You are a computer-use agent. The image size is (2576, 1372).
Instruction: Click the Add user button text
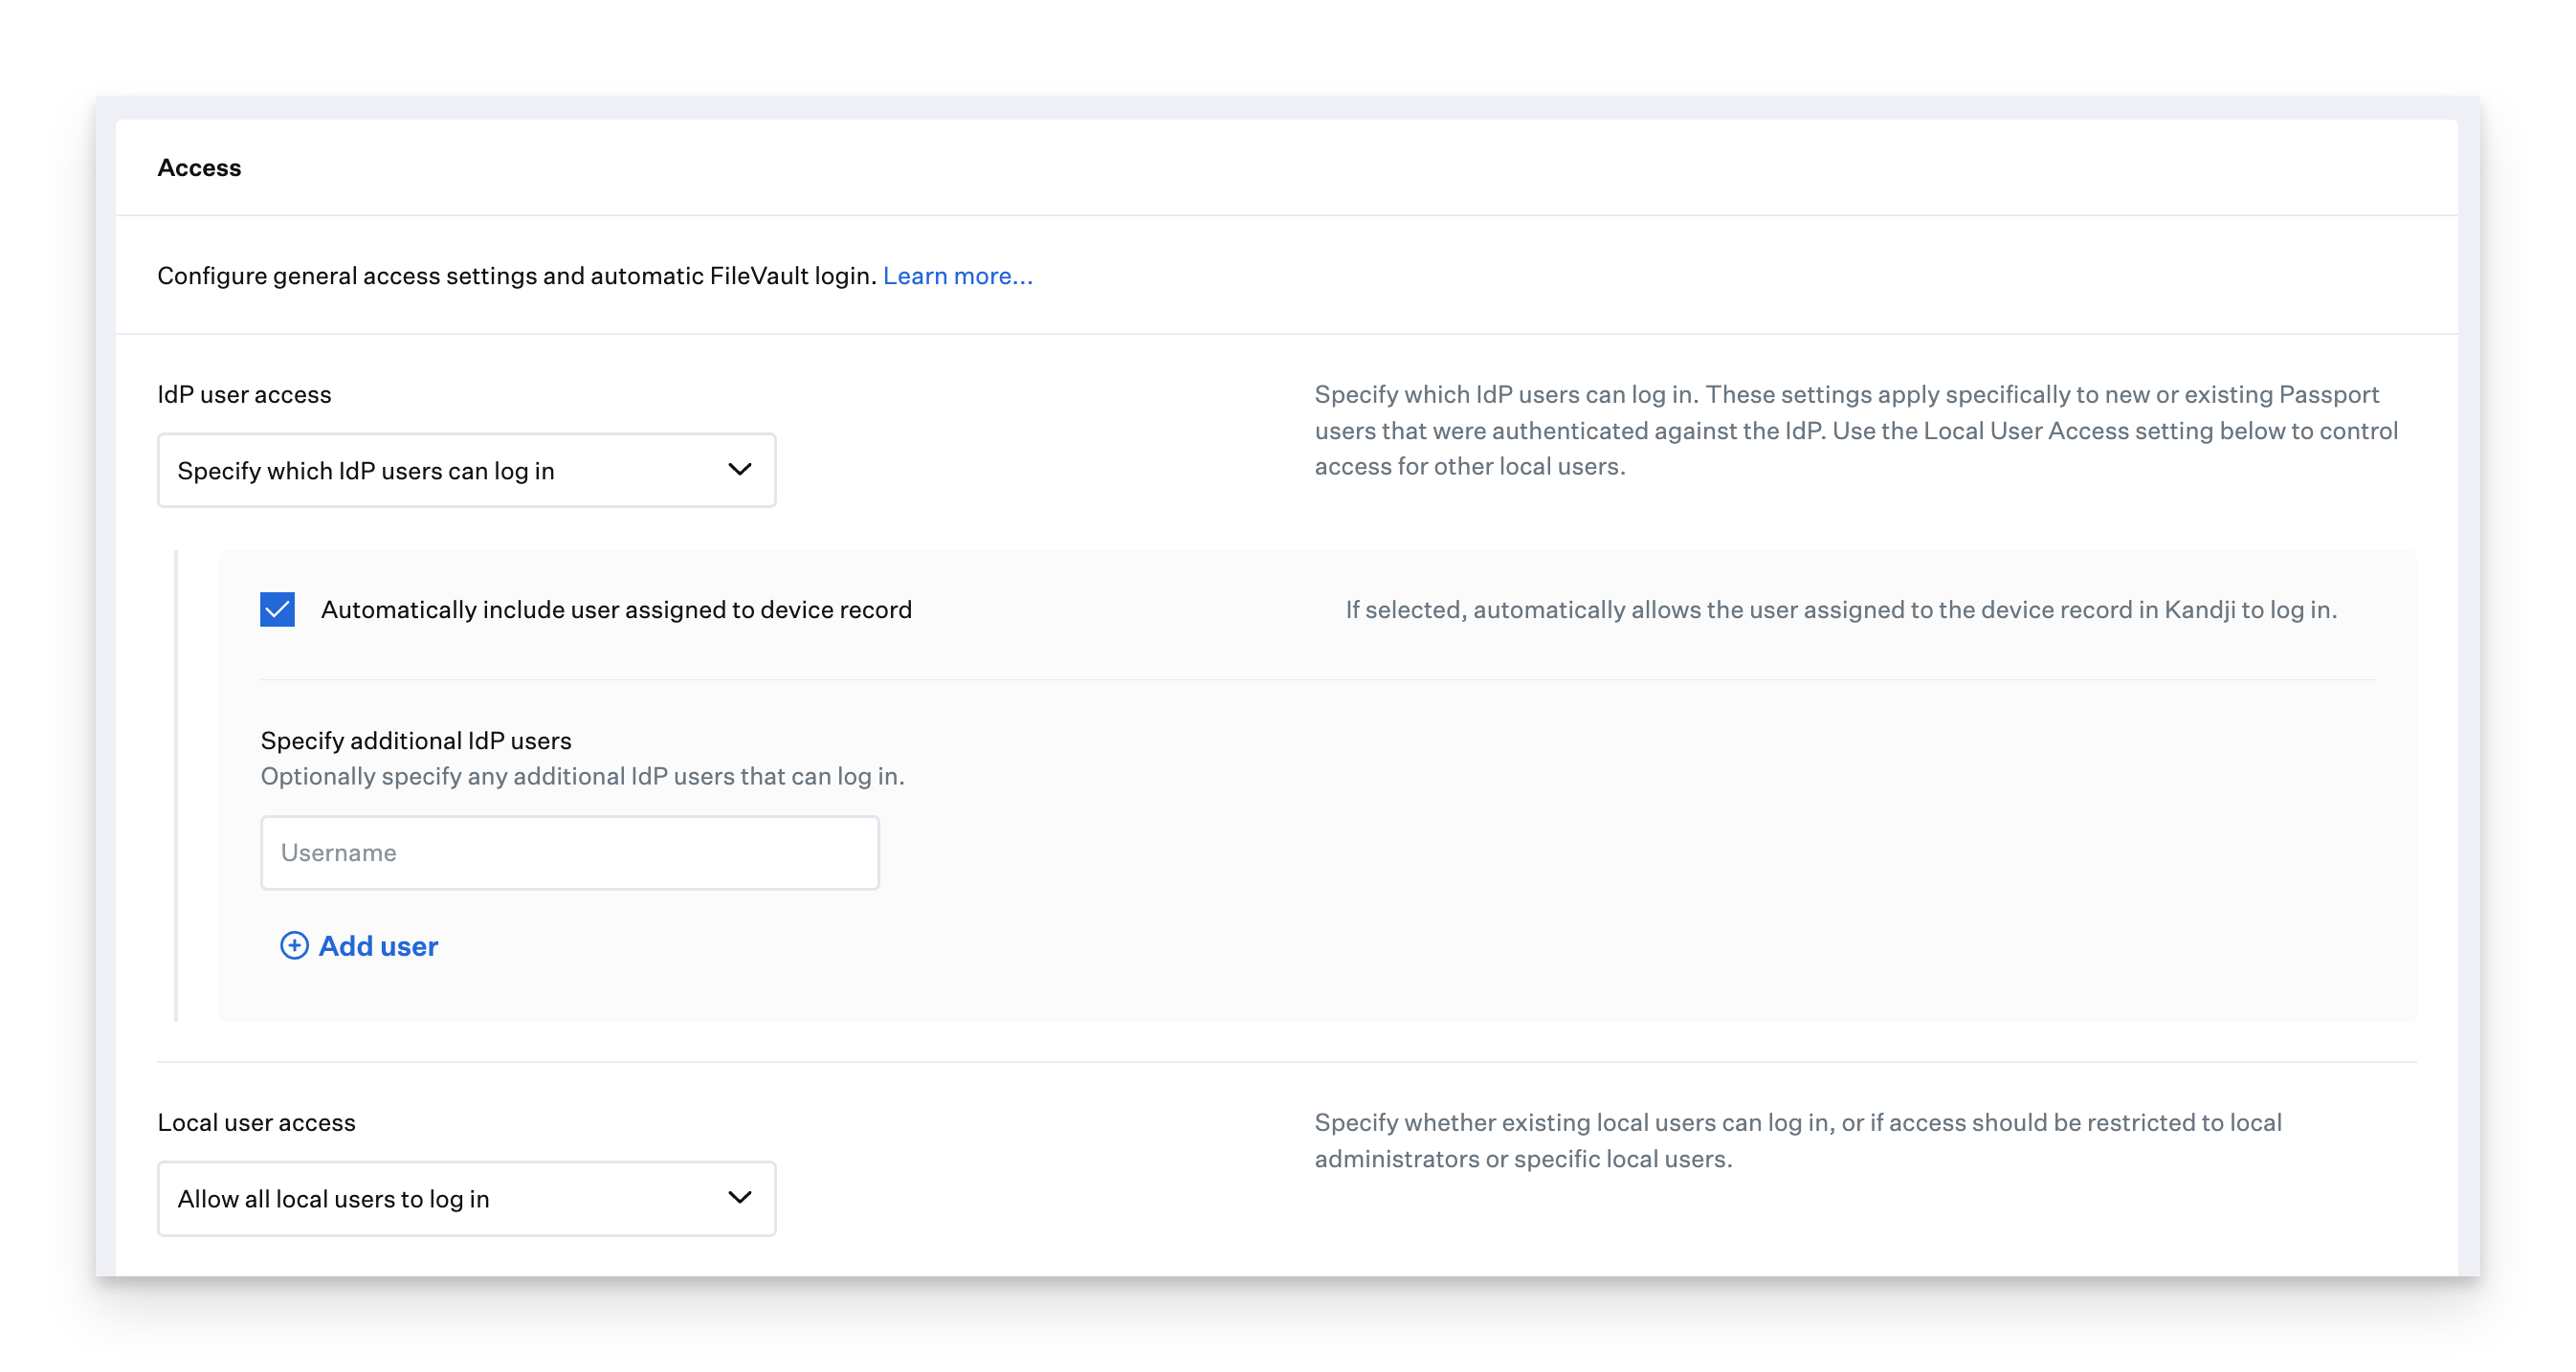(x=378, y=946)
